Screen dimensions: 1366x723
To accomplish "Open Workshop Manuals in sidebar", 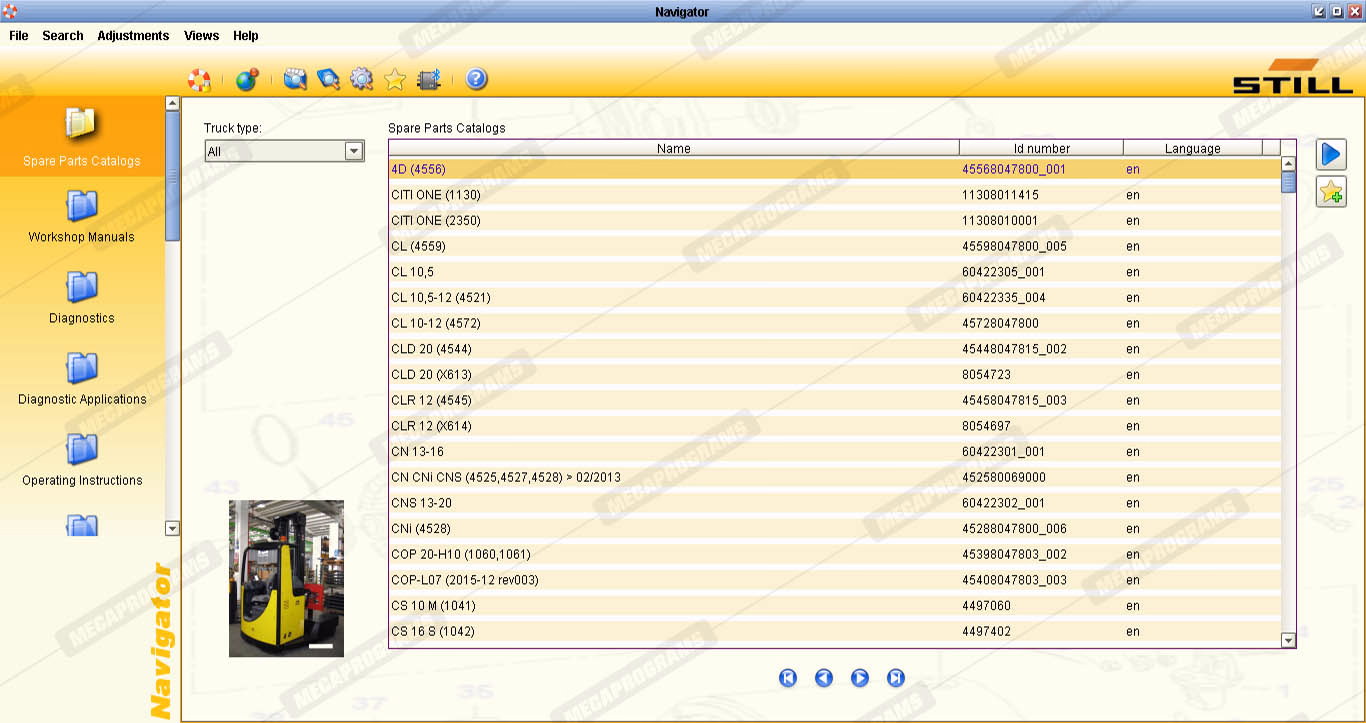I will tap(82, 217).
